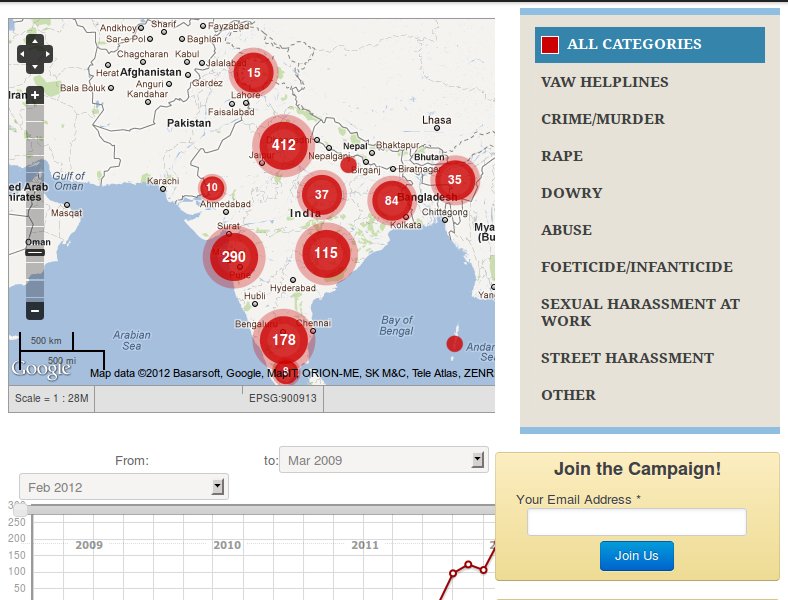Click the 'EPSG:900913' projection text
Viewport: 788px width, 600px height.
click(283, 398)
